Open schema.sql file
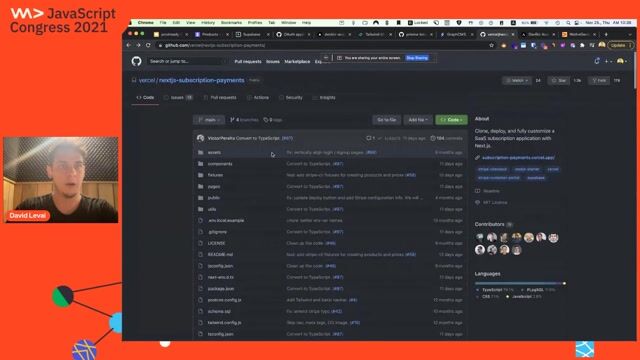Image resolution: width=640 pixels, height=360 pixels. click(x=219, y=311)
